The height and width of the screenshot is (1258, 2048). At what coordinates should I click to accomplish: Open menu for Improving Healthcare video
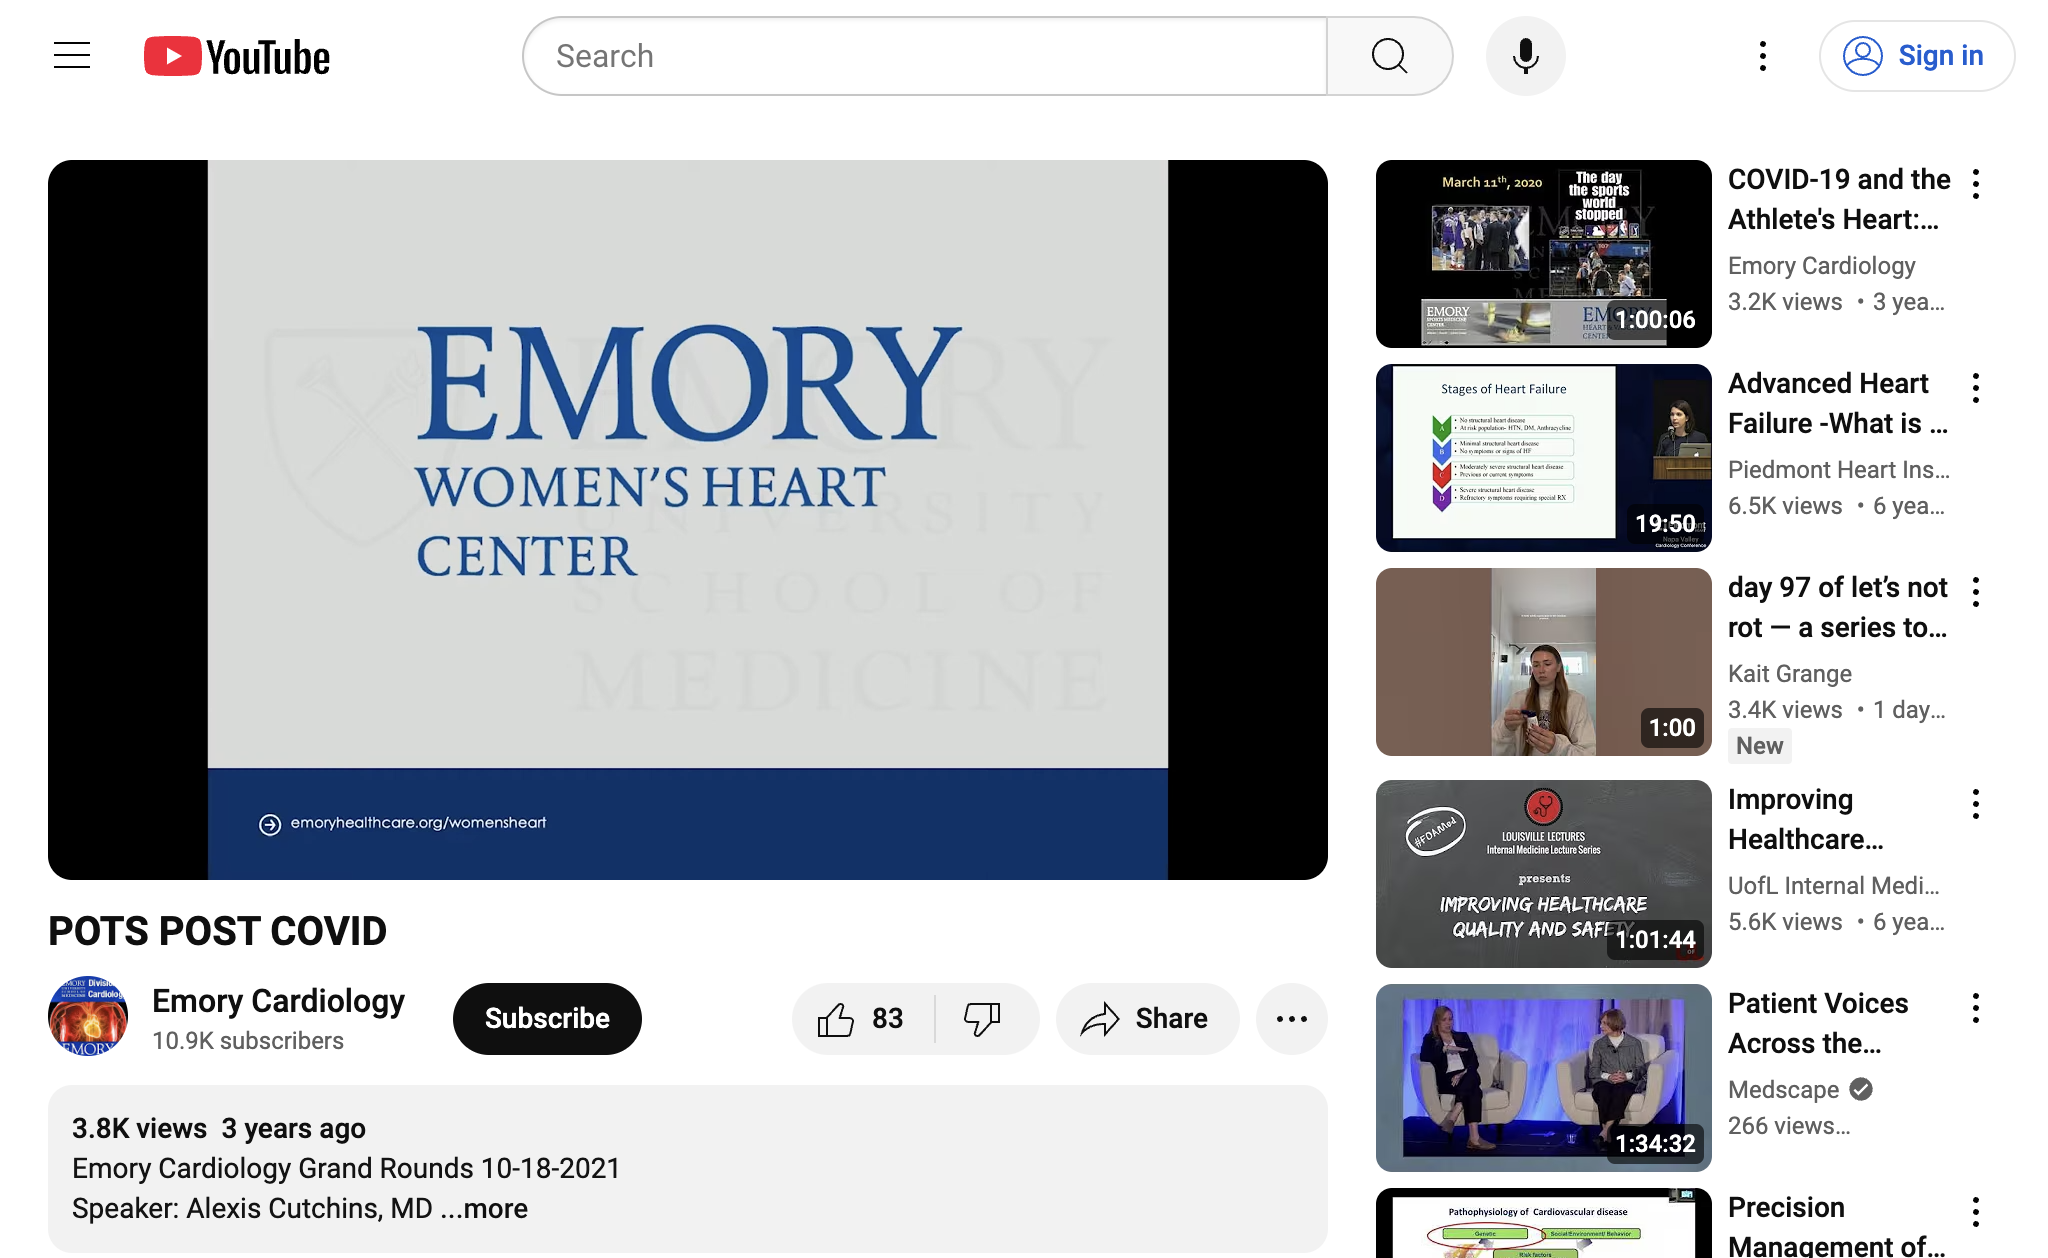1975,804
